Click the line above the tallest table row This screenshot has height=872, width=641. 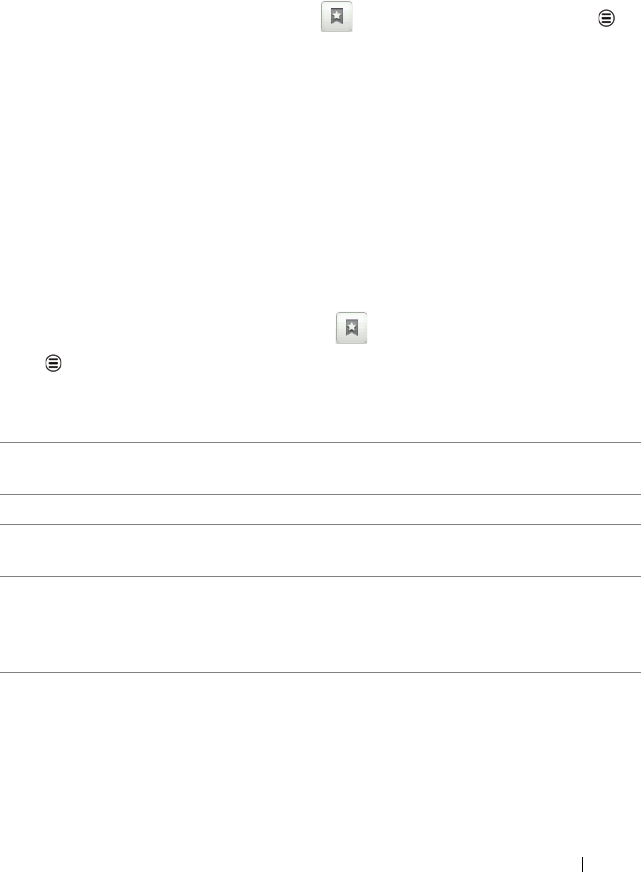tap(320, 577)
